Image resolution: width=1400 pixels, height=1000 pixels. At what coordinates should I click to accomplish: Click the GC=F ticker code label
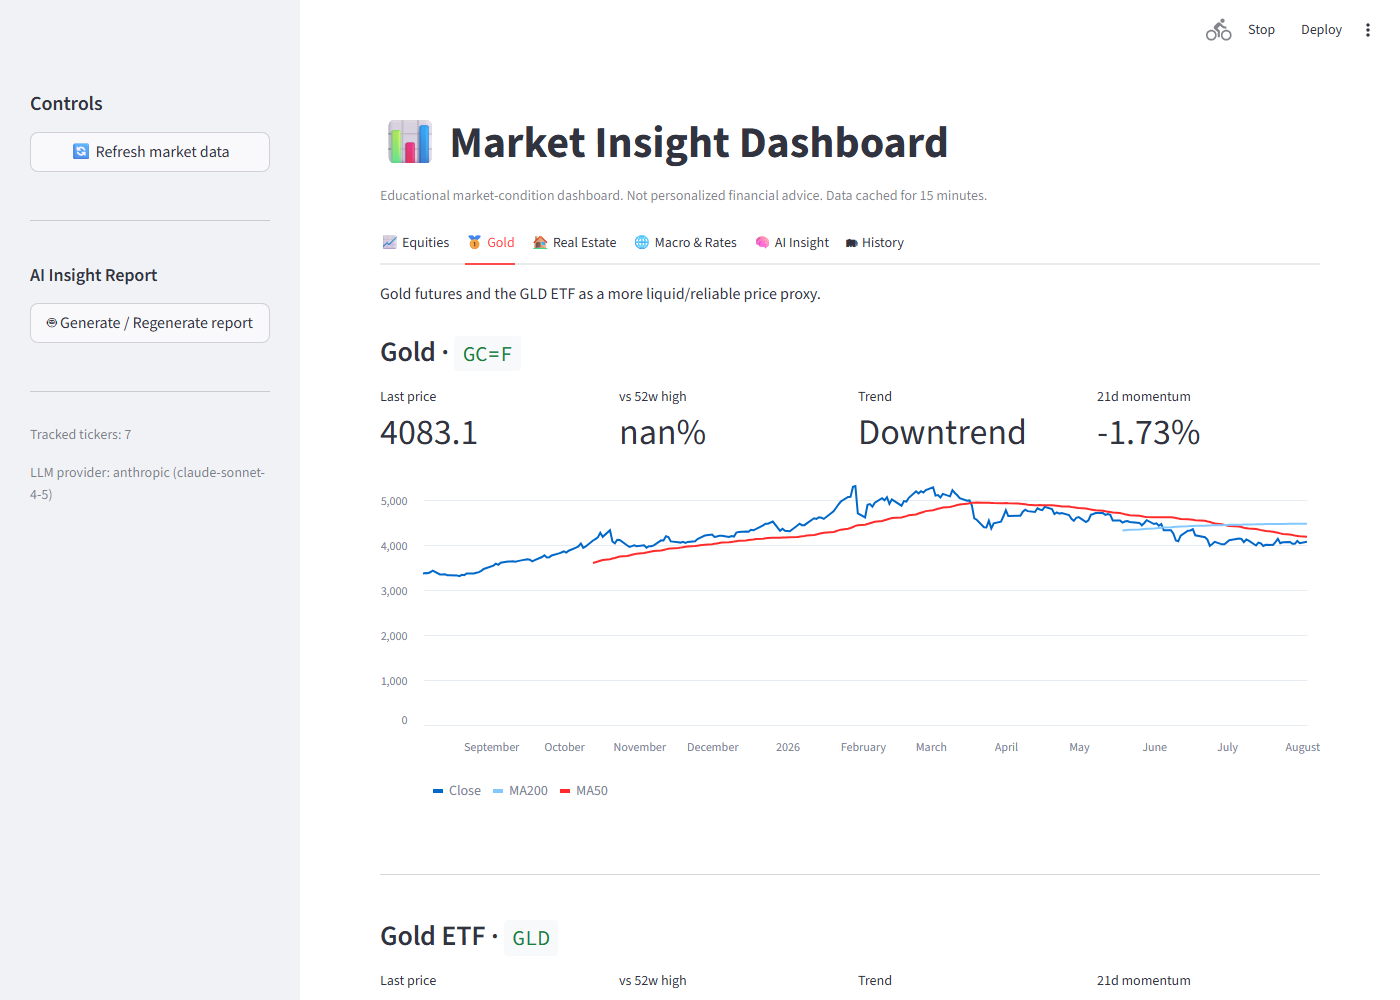487,354
